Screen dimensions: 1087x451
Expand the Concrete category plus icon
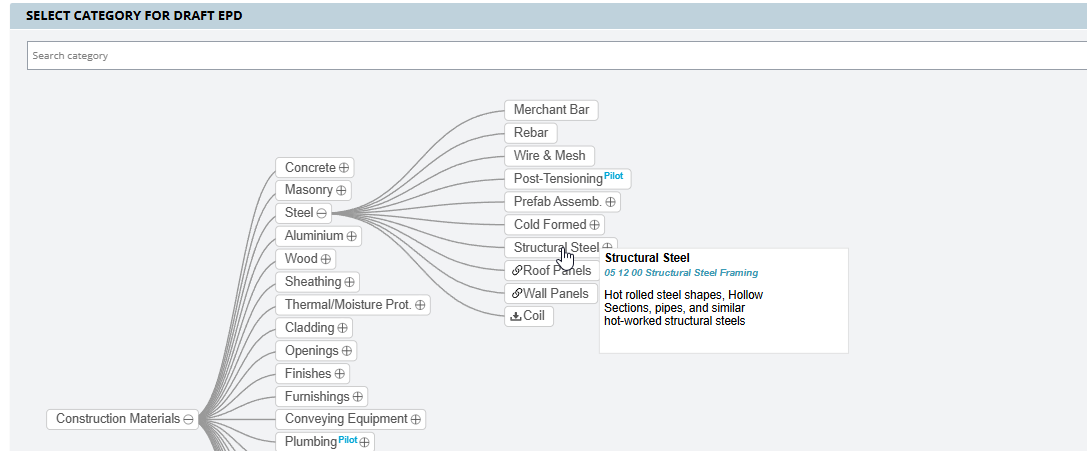[345, 168]
